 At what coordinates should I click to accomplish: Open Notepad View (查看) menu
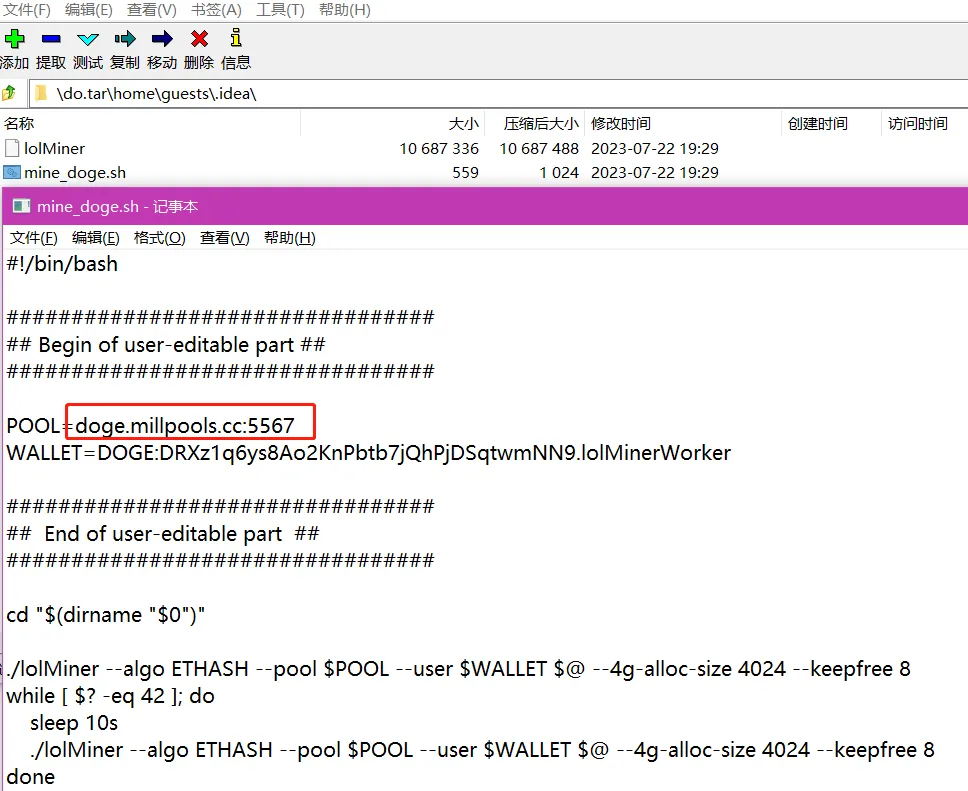pyautogui.click(x=224, y=238)
